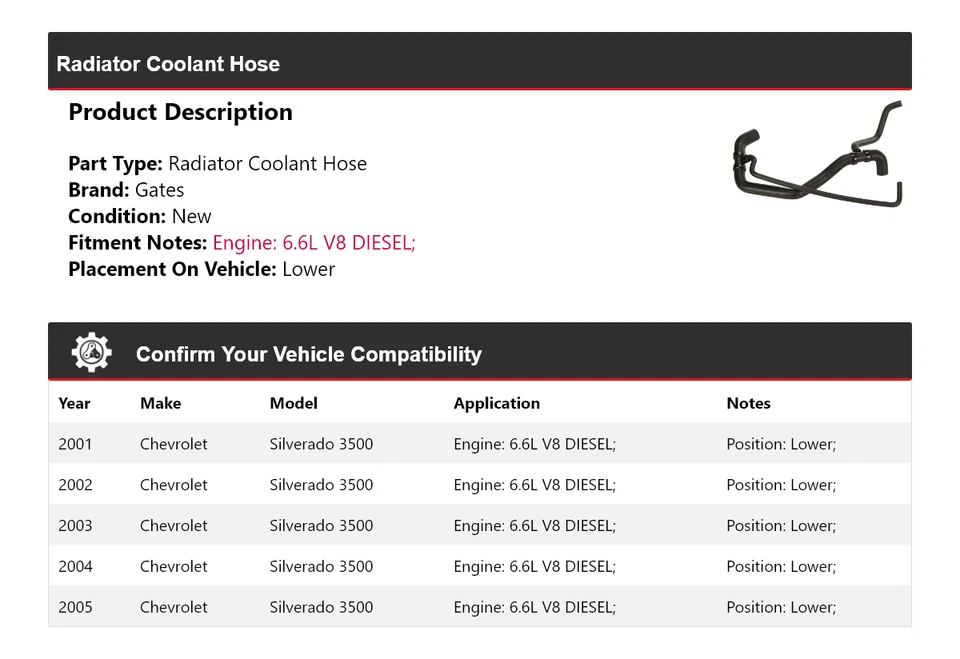960x659 pixels.
Task: Select the 2001 year cell
Action: [75, 444]
